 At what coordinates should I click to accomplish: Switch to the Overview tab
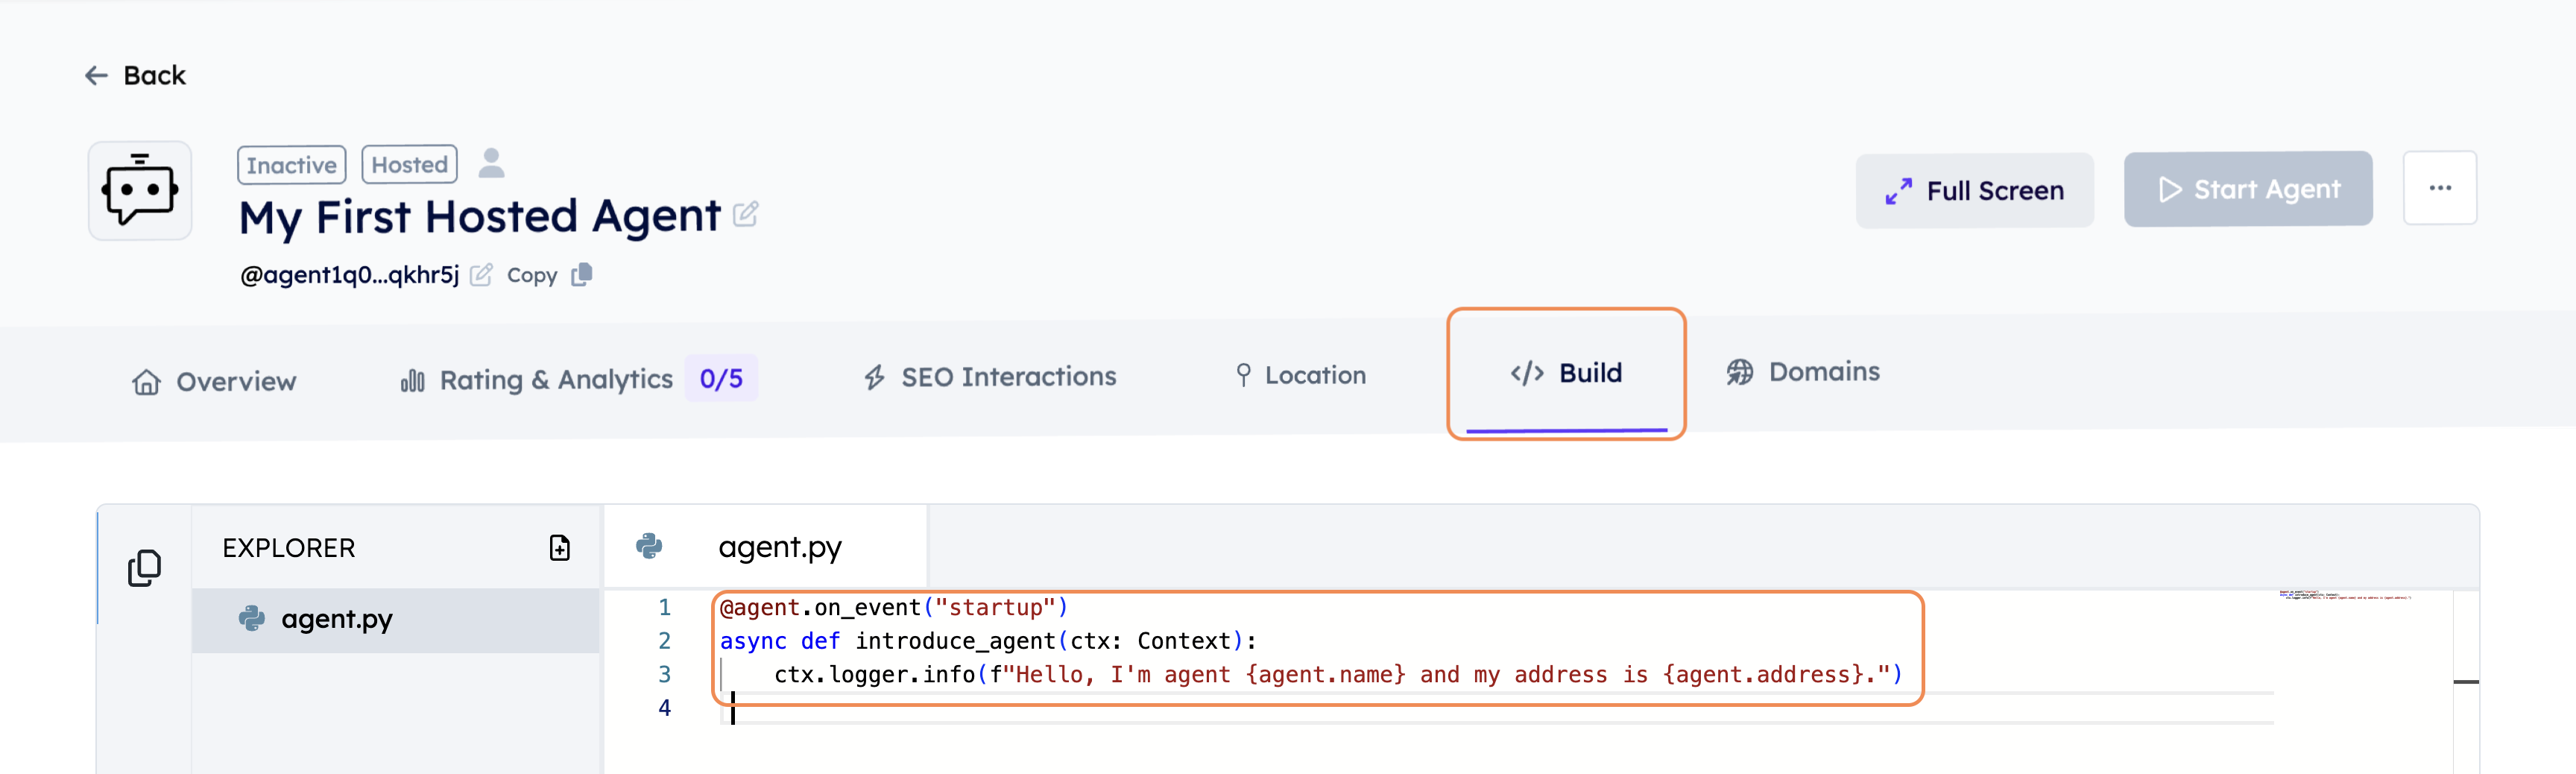(214, 381)
